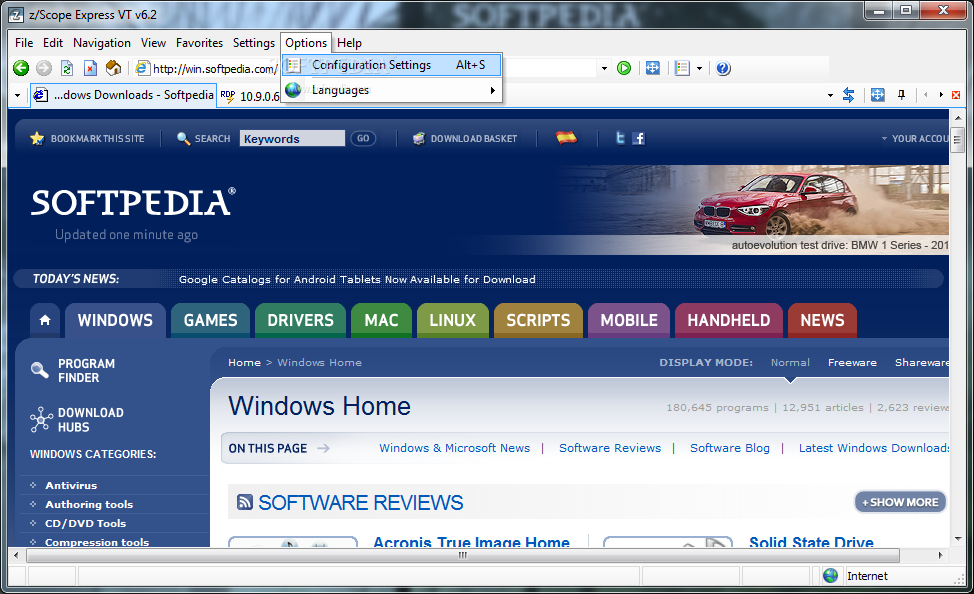Refresh the current page
This screenshot has height=594, width=974.
tap(67, 68)
